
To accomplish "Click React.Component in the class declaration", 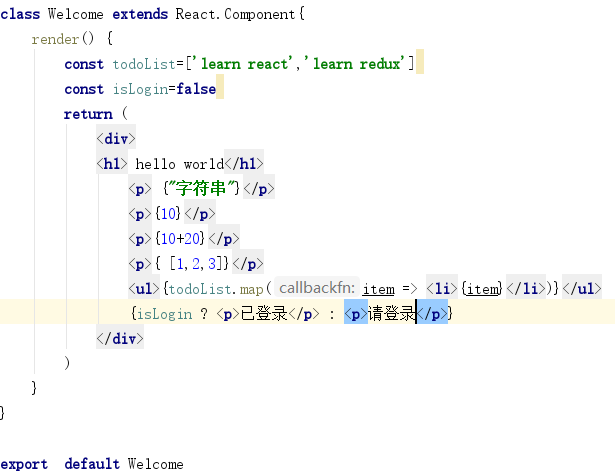I will (x=235, y=14).
